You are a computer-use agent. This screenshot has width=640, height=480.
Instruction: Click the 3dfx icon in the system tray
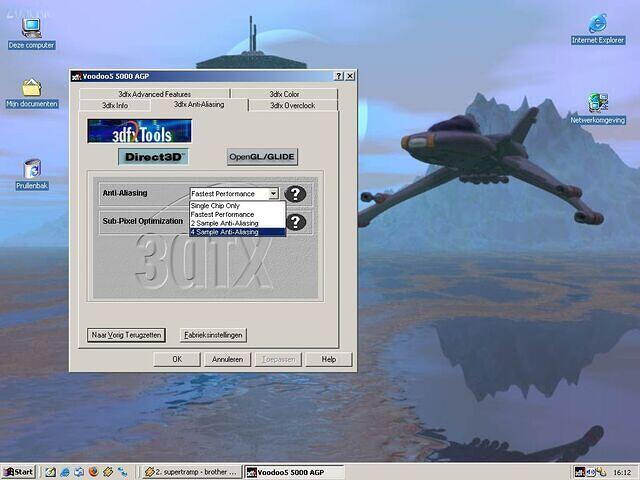coord(580,472)
